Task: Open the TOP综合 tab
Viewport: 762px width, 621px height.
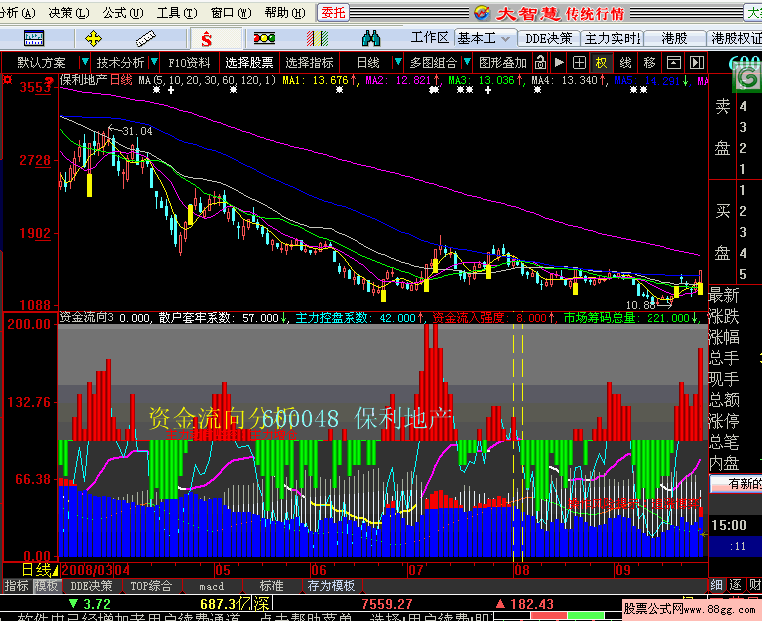Action: click(x=151, y=586)
